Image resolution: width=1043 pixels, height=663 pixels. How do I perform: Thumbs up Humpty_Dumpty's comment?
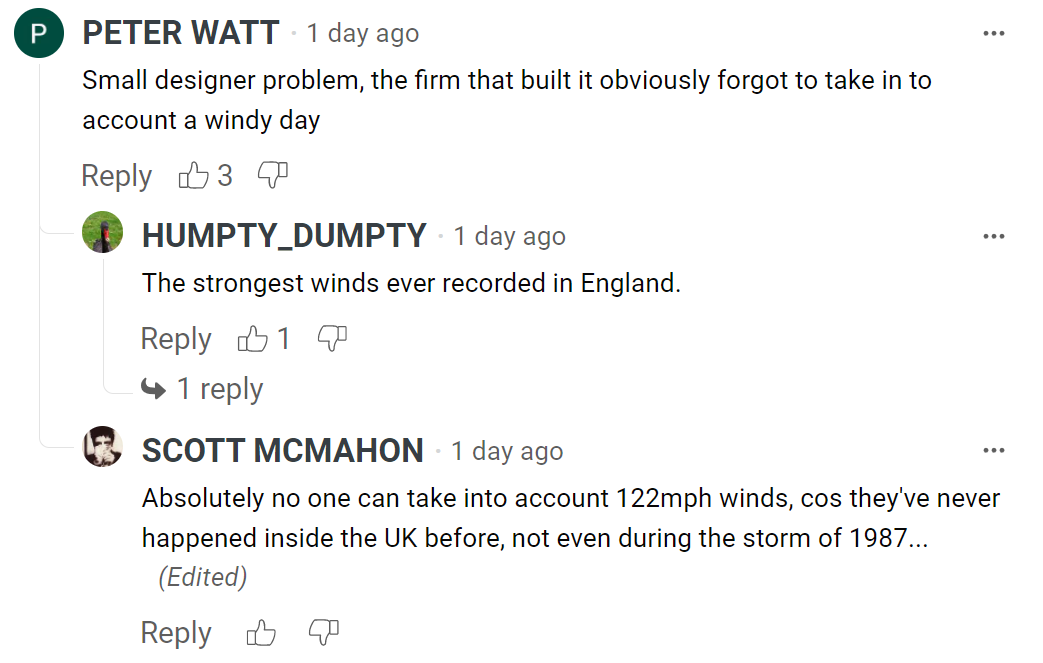(x=252, y=339)
